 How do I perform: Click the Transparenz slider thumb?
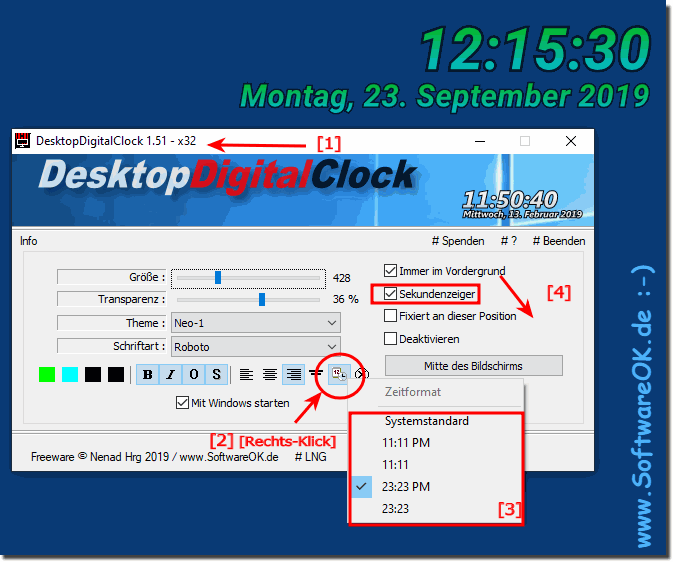pyautogui.click(x=262, y=299)
